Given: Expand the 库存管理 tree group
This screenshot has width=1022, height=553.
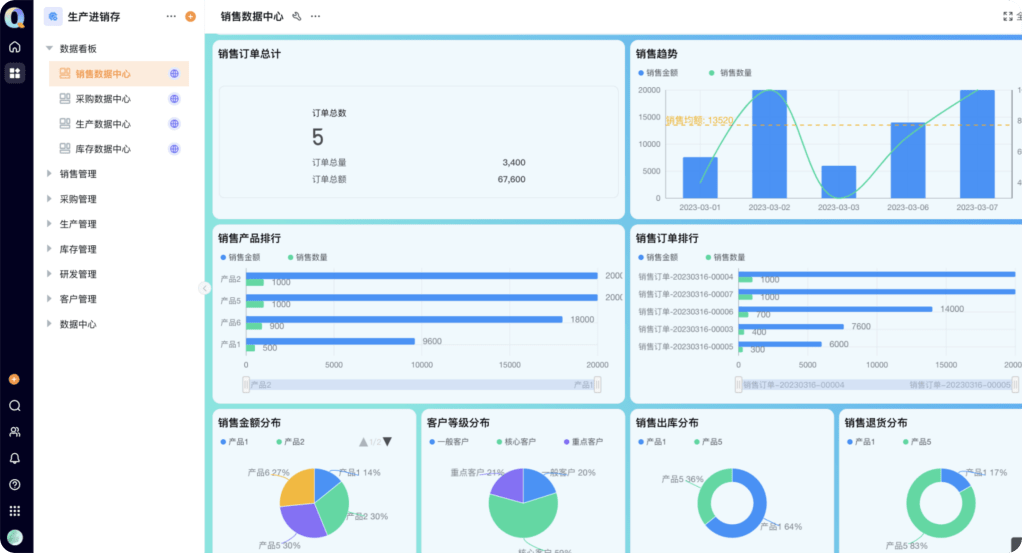Looking at the screenshot, I should tap(49, 249).
